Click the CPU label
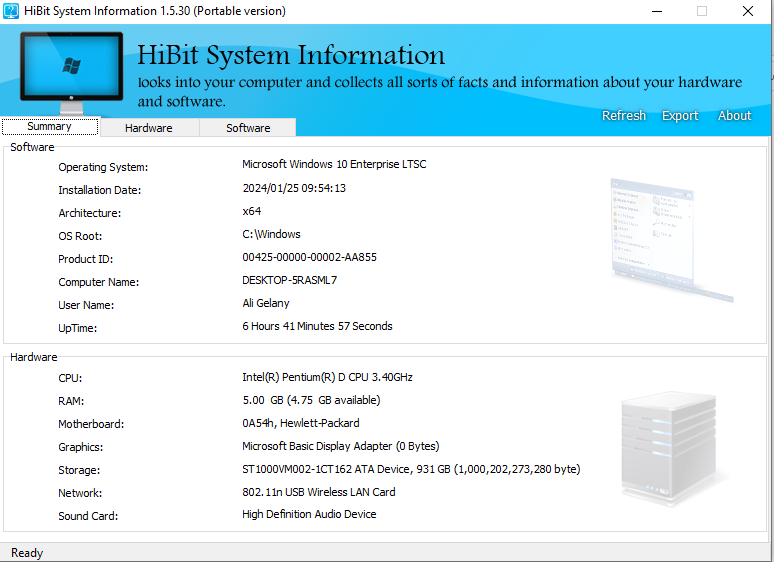 pyautogui.click(x=70, y=378)
